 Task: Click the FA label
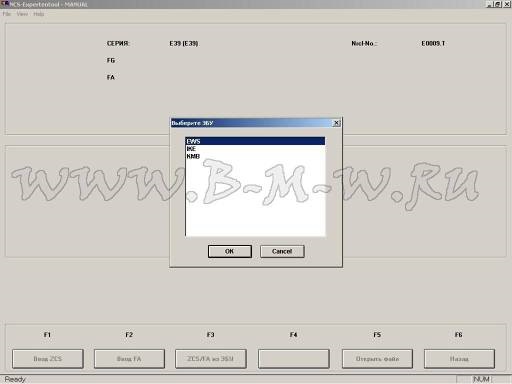[x=111, y=77]
